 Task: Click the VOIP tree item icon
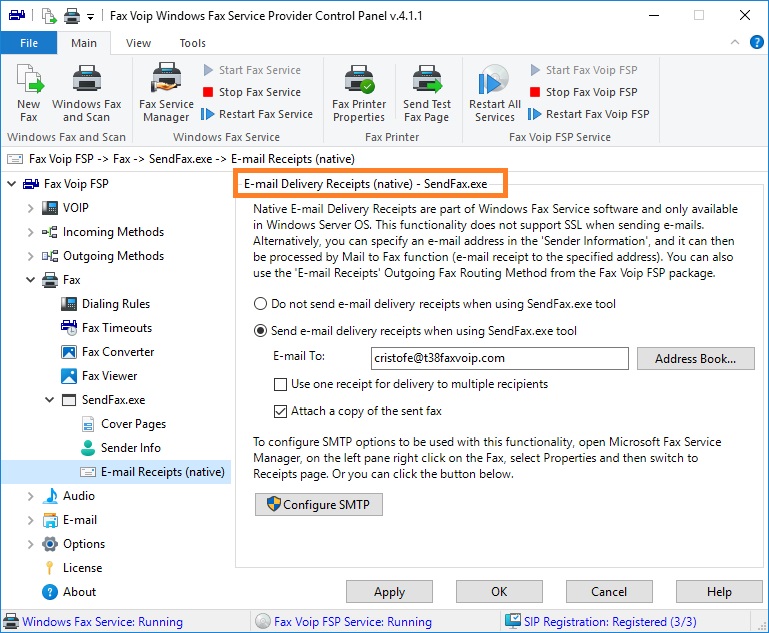(x=50, y=208)
